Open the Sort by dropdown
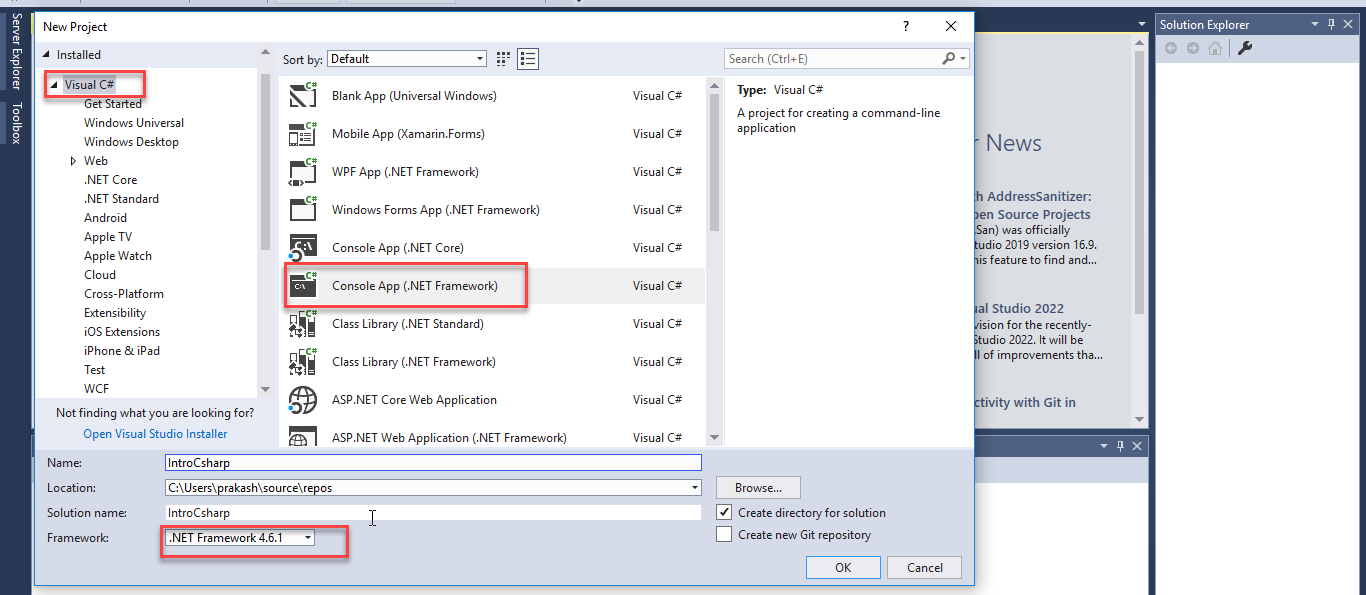Viewport: 1366px width, 595px height. (478, 59)
